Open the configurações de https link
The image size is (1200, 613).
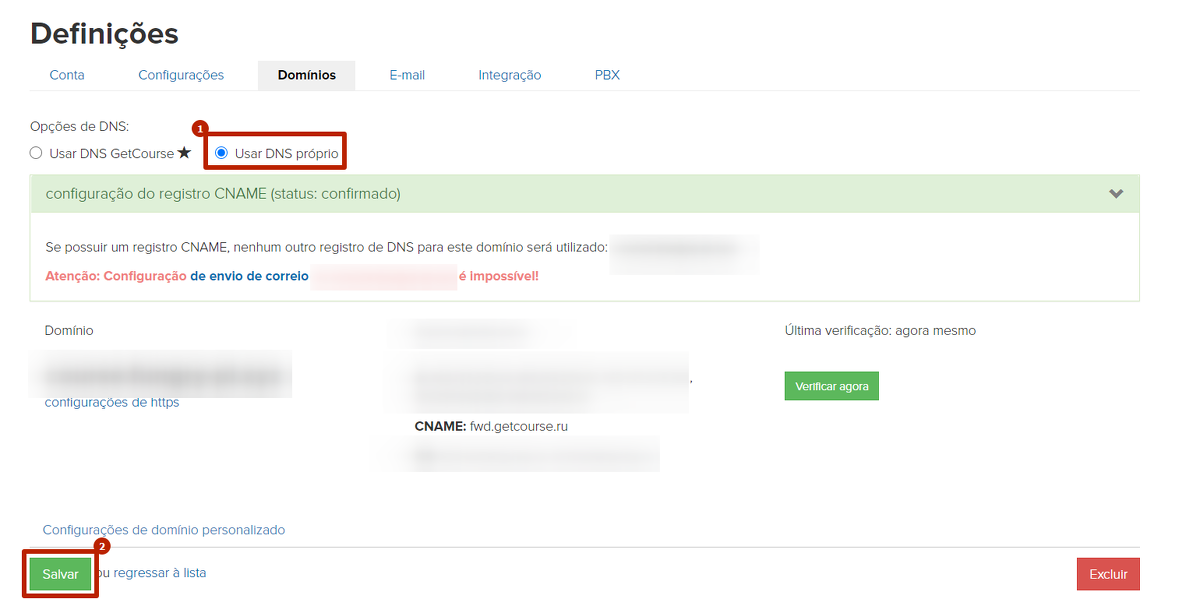click(x=112, y=402)
